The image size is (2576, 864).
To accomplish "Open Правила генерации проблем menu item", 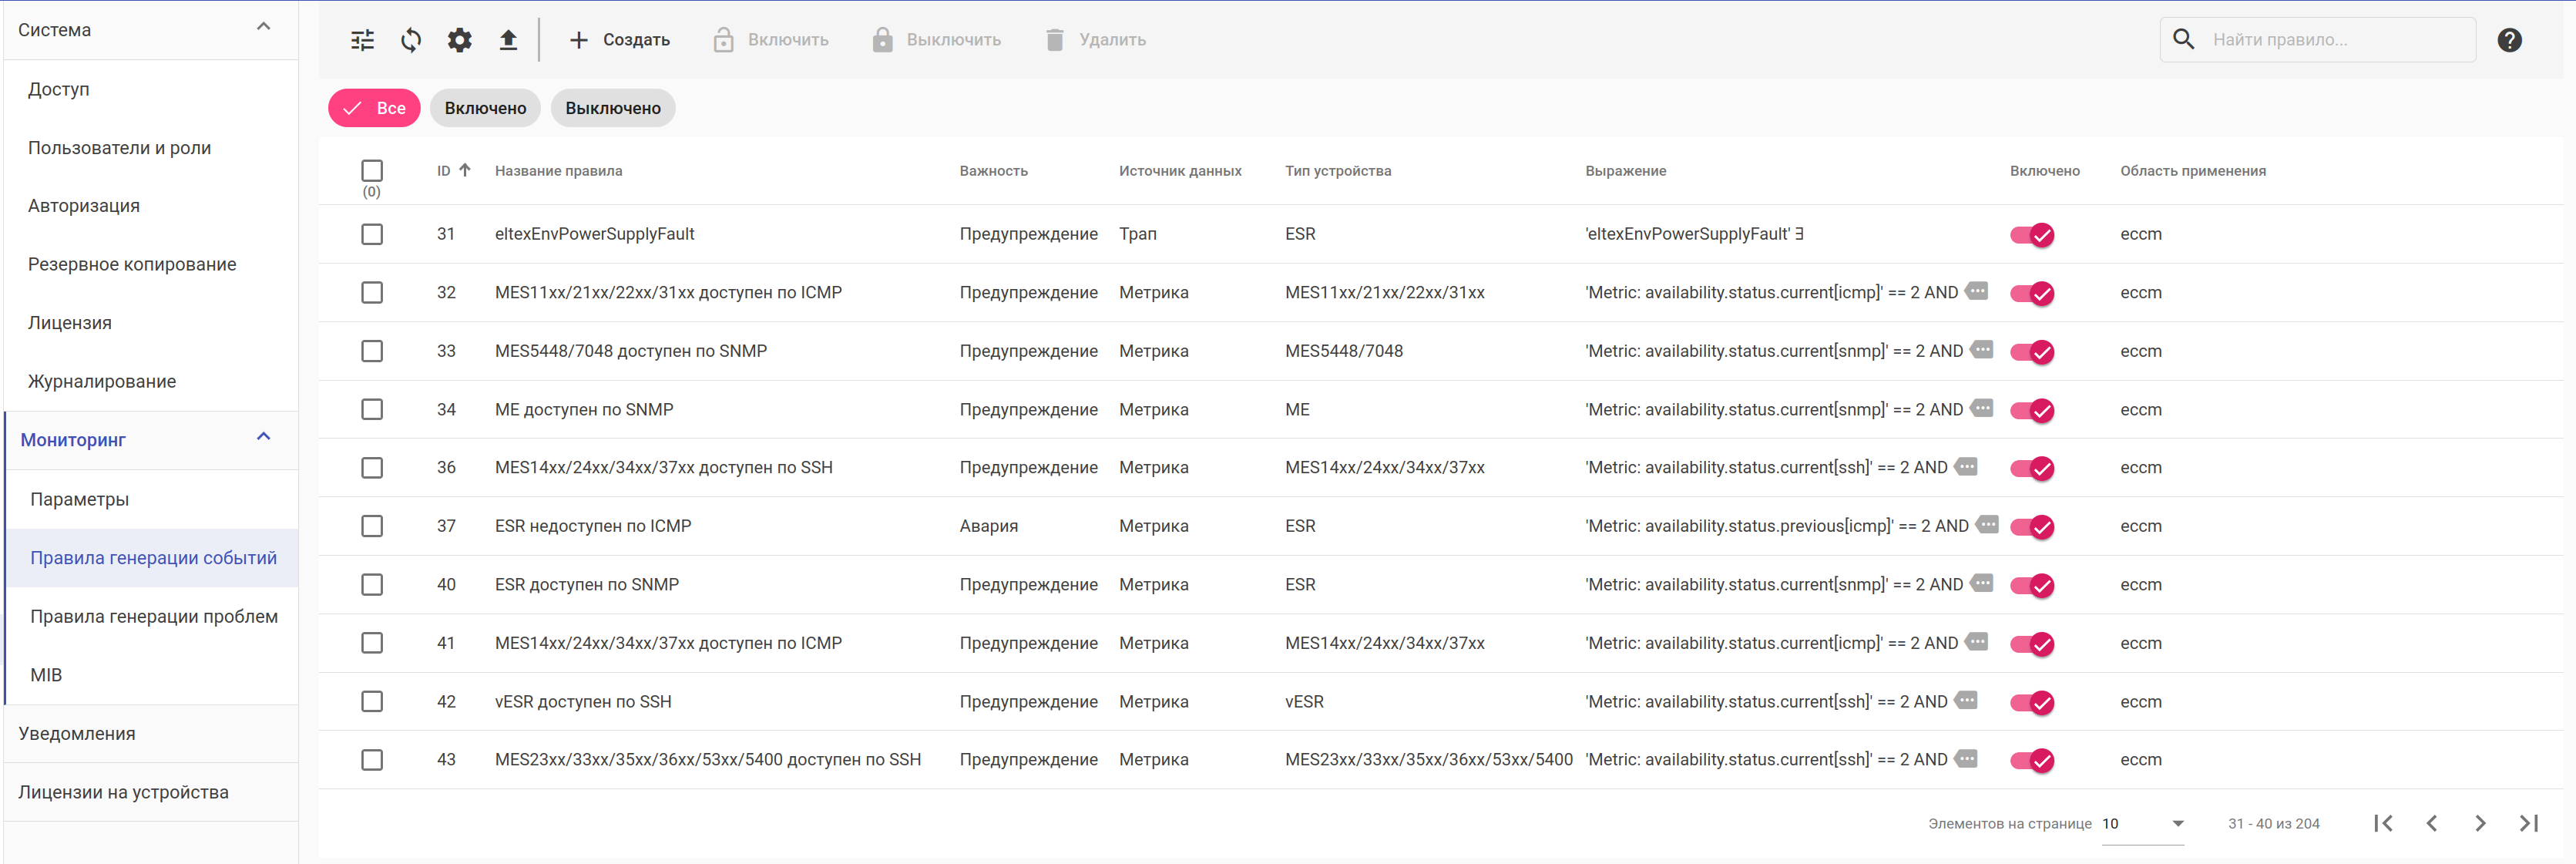I will 154,616.
